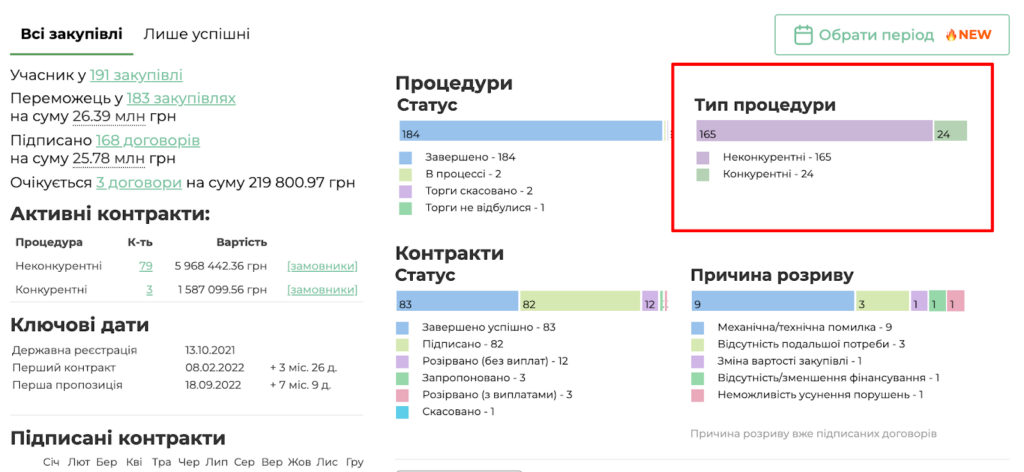The image size is (1024, 472).
Task: Open замовники link for Неконкурентні row
Action: [322, 266]
